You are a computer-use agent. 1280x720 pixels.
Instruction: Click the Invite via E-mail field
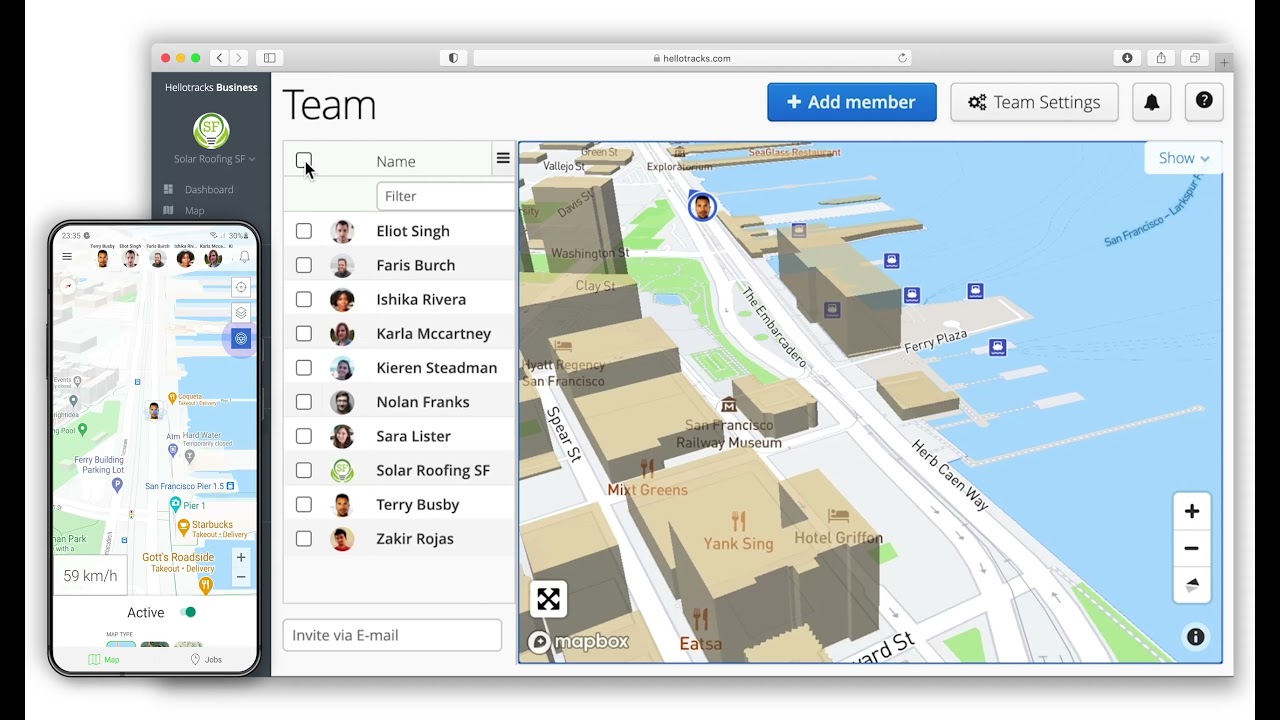[x=392, y=635]
